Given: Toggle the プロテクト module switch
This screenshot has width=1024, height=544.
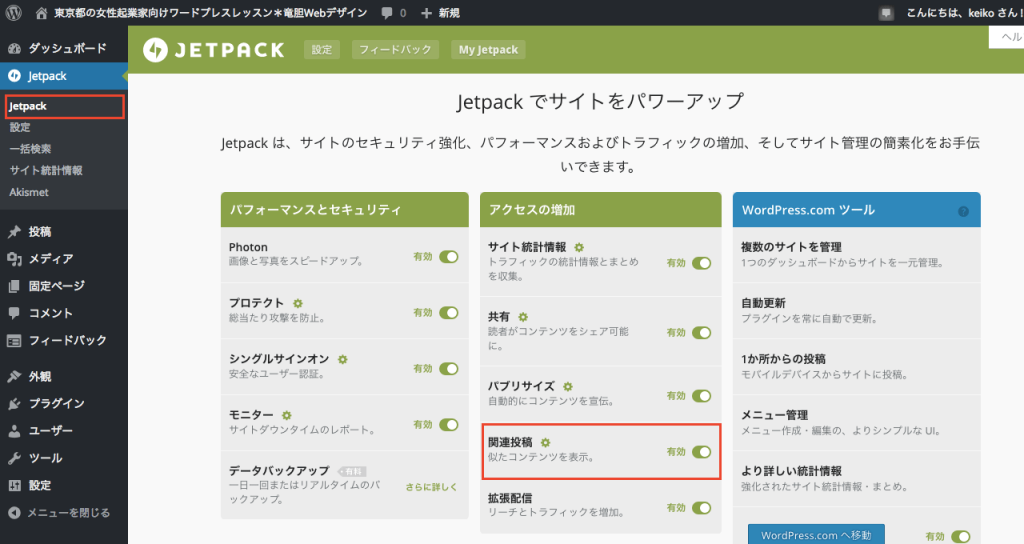Looking at the screenshot, I should click(x=449, y=313).
